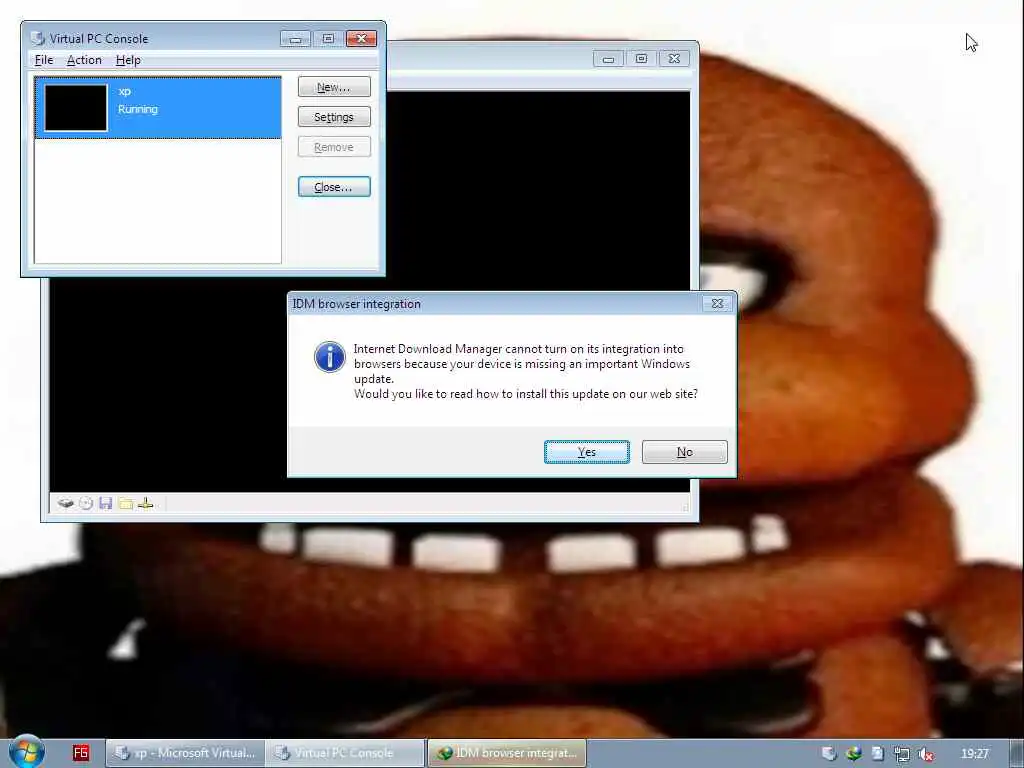This screenshot has width=1024, height=768.
Task: Launch the red FG pinned taskbar icon
Action: pyautogui.click(x=81, y=753)
